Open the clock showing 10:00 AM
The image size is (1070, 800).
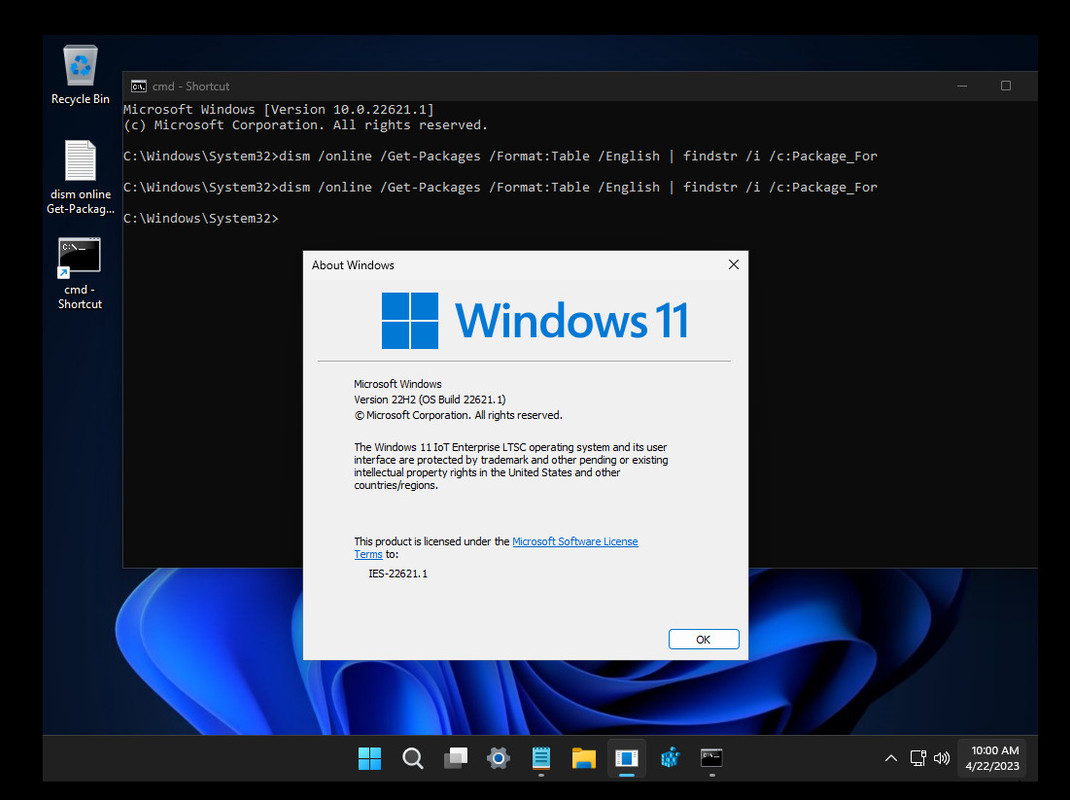click(992, 758)
